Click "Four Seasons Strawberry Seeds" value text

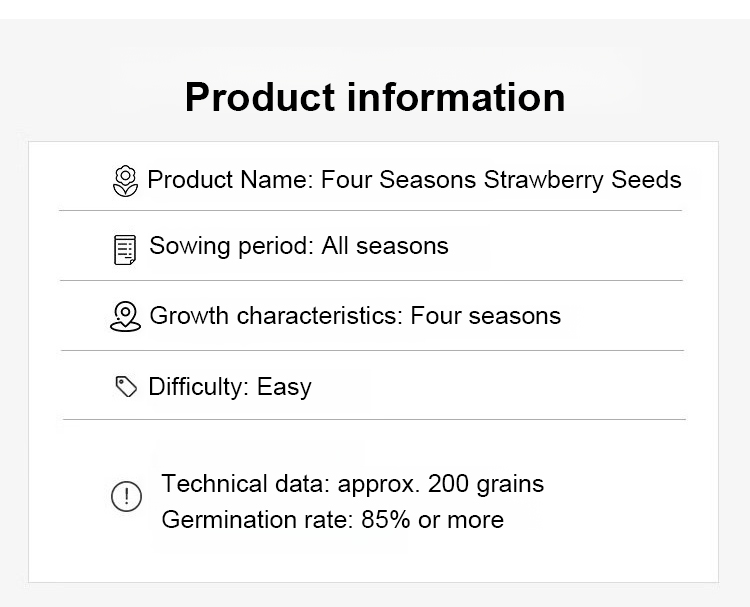(501, 180)
